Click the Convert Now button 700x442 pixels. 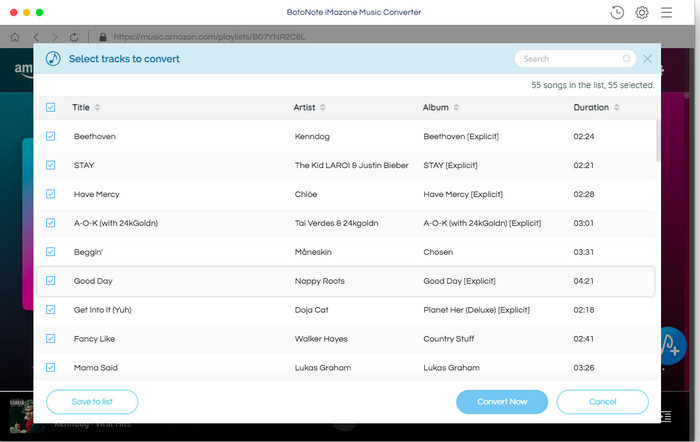tap(502, 402)
